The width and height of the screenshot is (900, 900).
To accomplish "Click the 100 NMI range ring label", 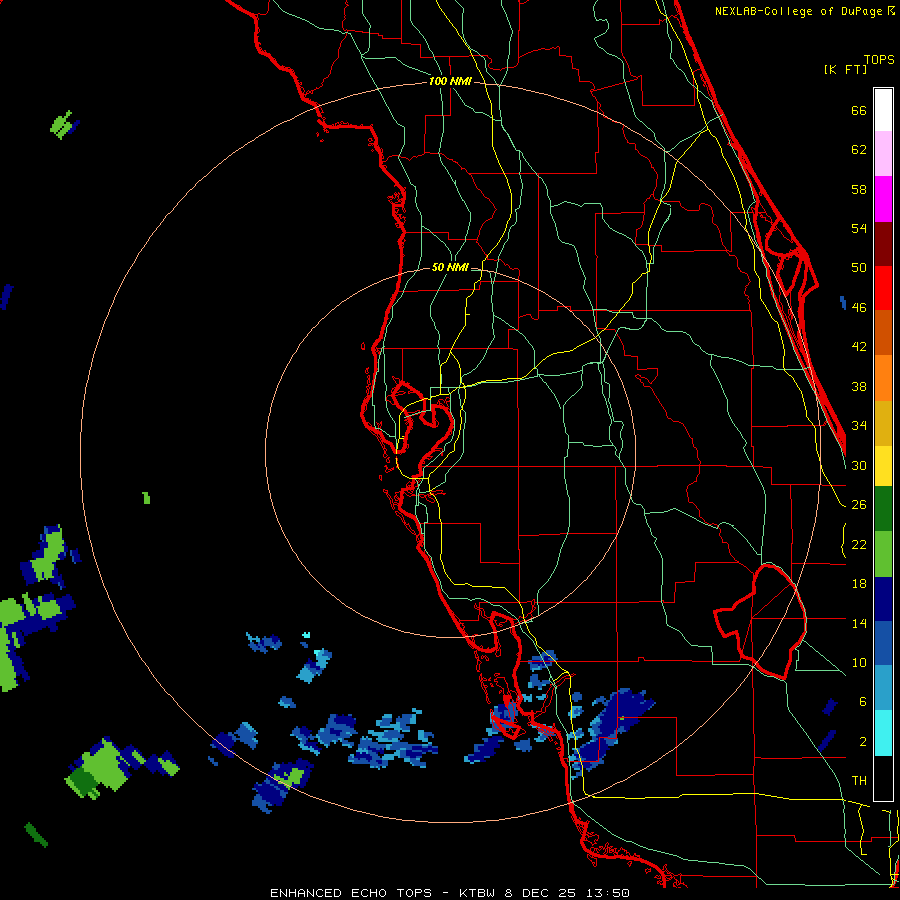I will point(450,82).
